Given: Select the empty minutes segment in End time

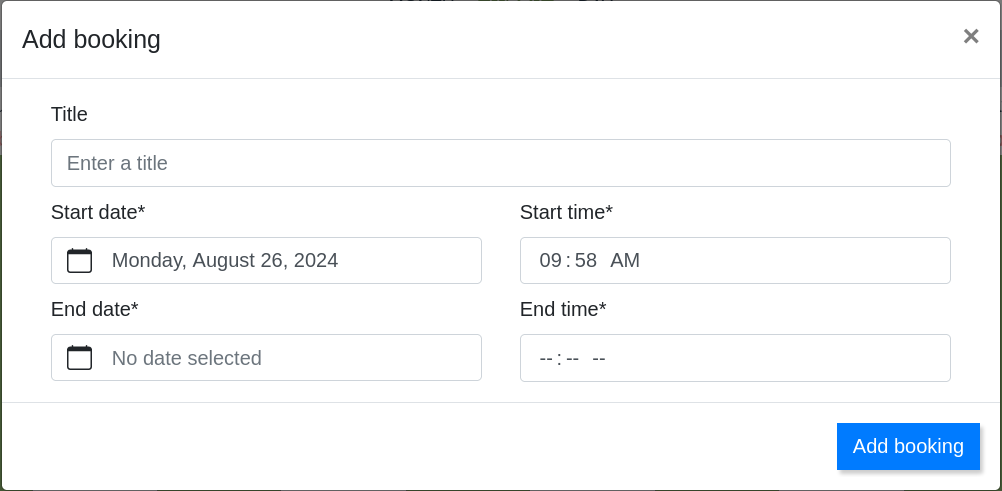Looking at the screenshot, I should pos(572,358).
